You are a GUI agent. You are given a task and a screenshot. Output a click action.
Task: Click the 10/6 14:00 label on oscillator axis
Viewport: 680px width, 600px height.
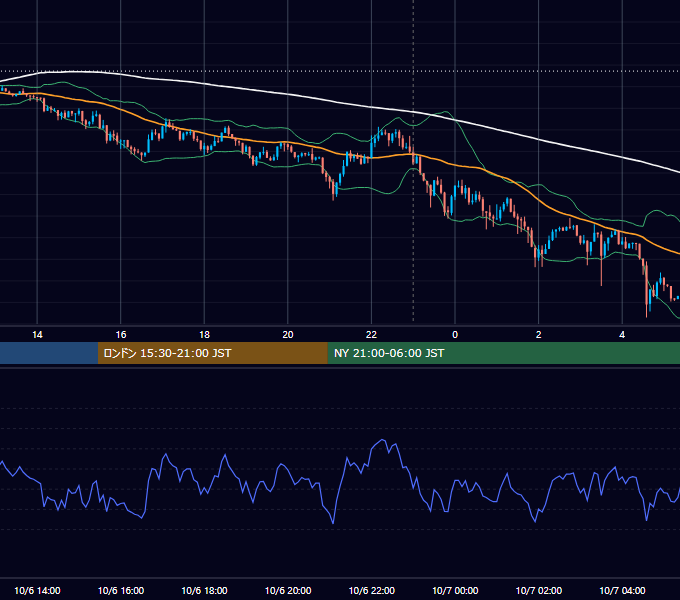pos(37,590)
